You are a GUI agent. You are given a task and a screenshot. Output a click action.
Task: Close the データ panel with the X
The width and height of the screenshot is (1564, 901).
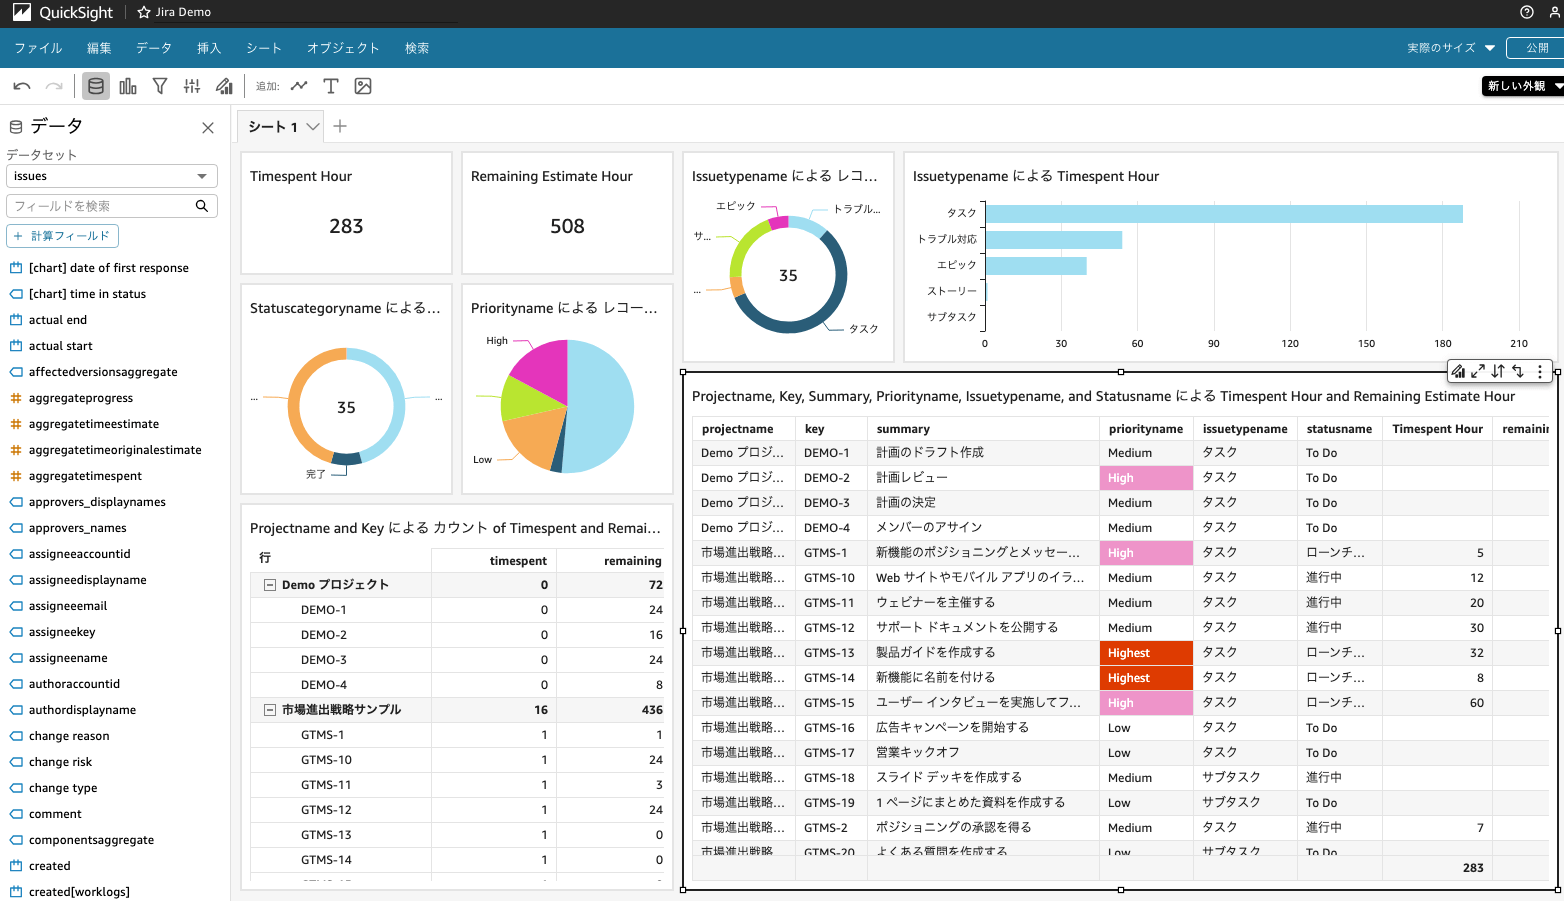pyautogui.click(x=208, y=128)
